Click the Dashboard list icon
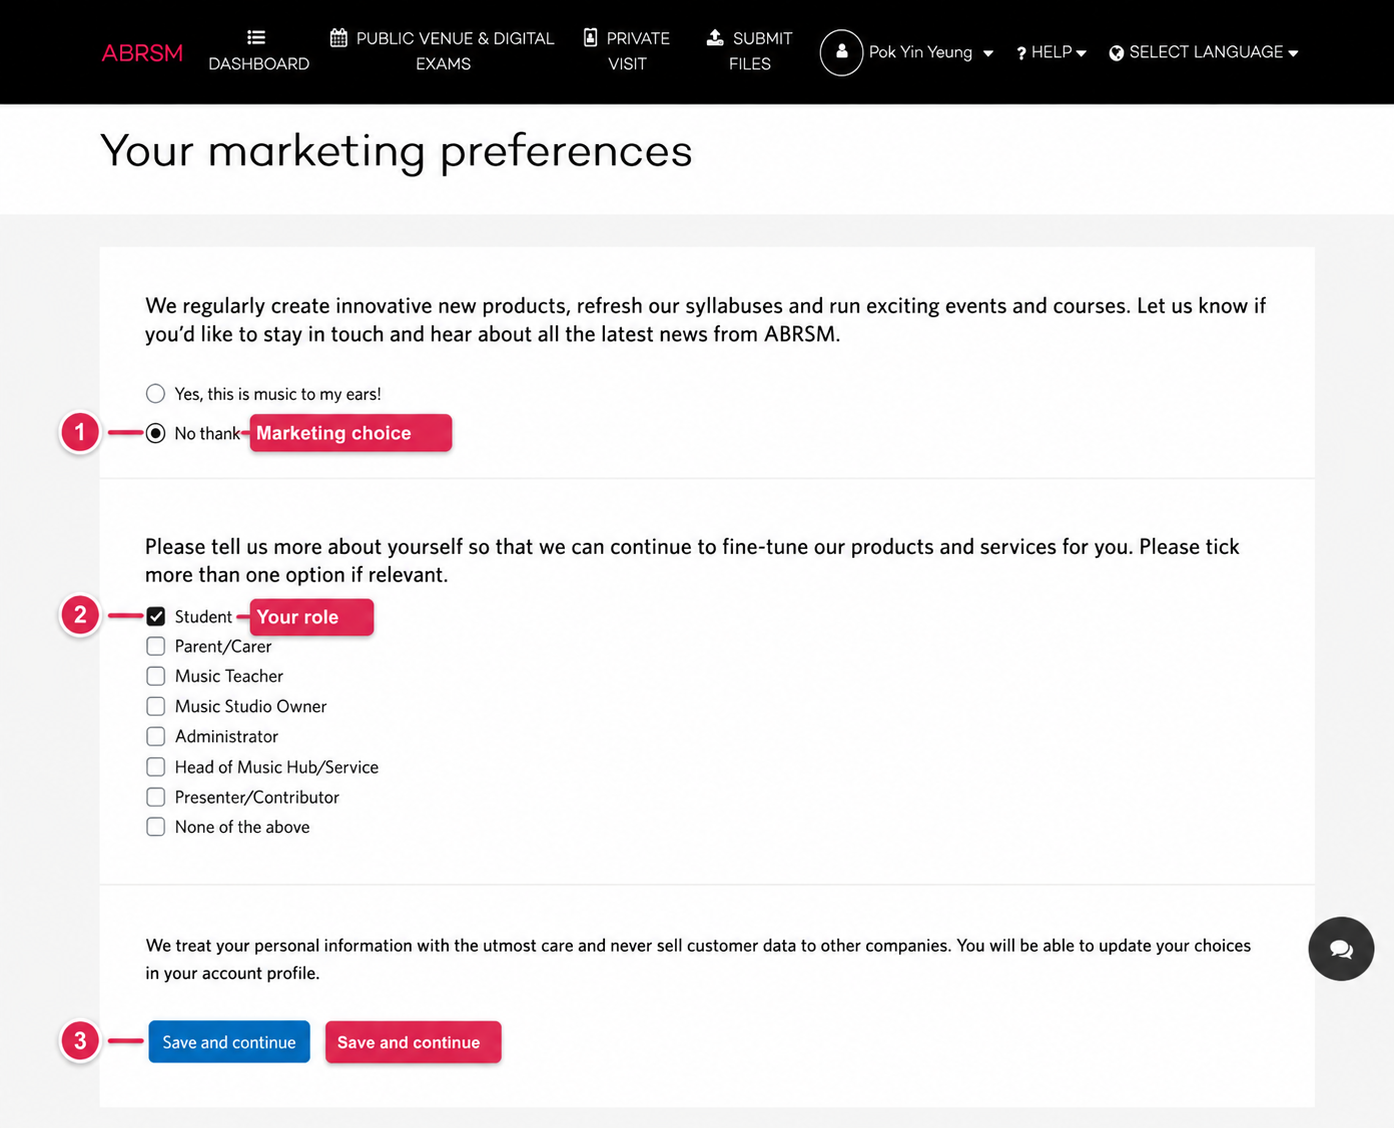The height and width of the screenshot is (1128, 1394). click(x=257, y=37)
